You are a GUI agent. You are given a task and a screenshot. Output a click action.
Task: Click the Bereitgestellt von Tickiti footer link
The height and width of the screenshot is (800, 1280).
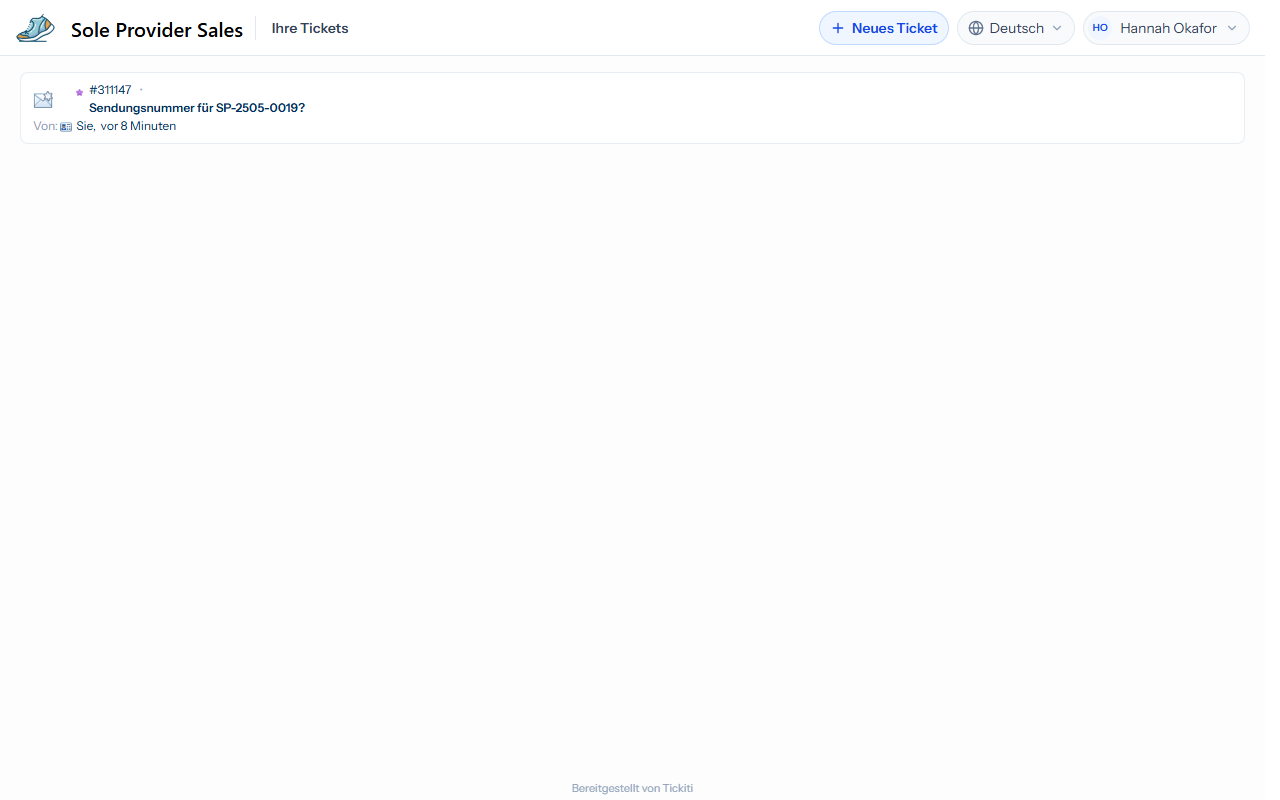(632, 788)
